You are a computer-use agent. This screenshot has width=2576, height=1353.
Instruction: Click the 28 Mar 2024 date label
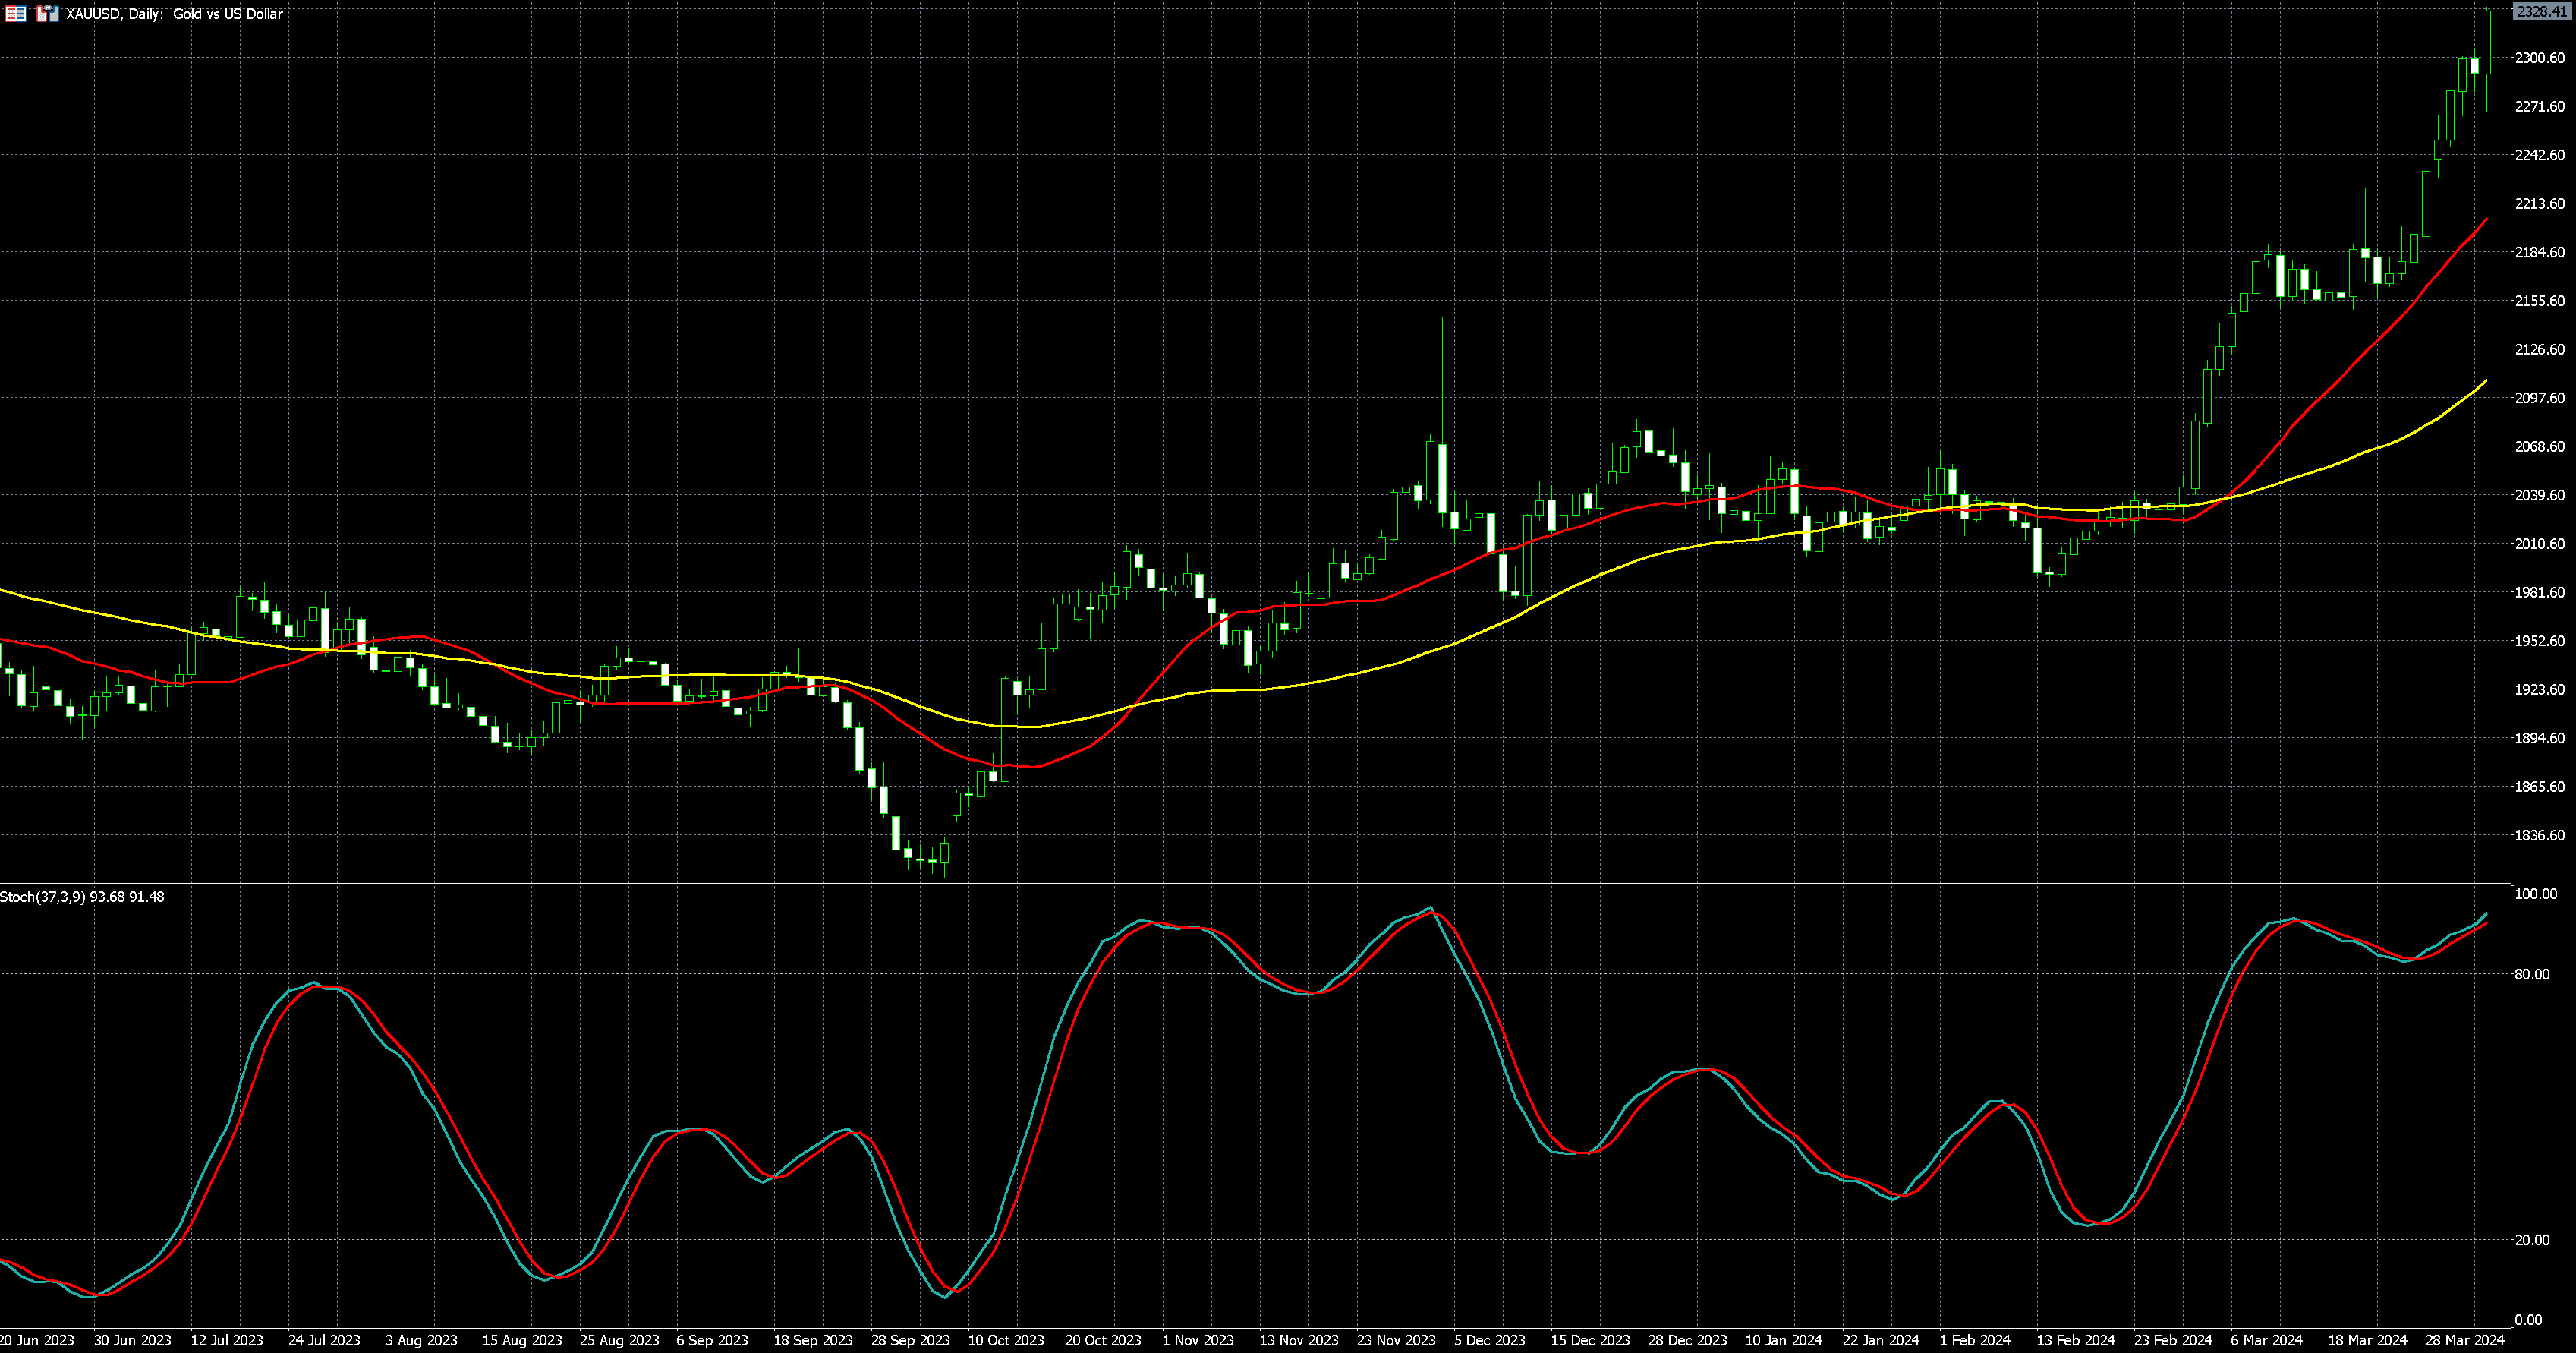pyautogui.click(x=2465, y=1340)
